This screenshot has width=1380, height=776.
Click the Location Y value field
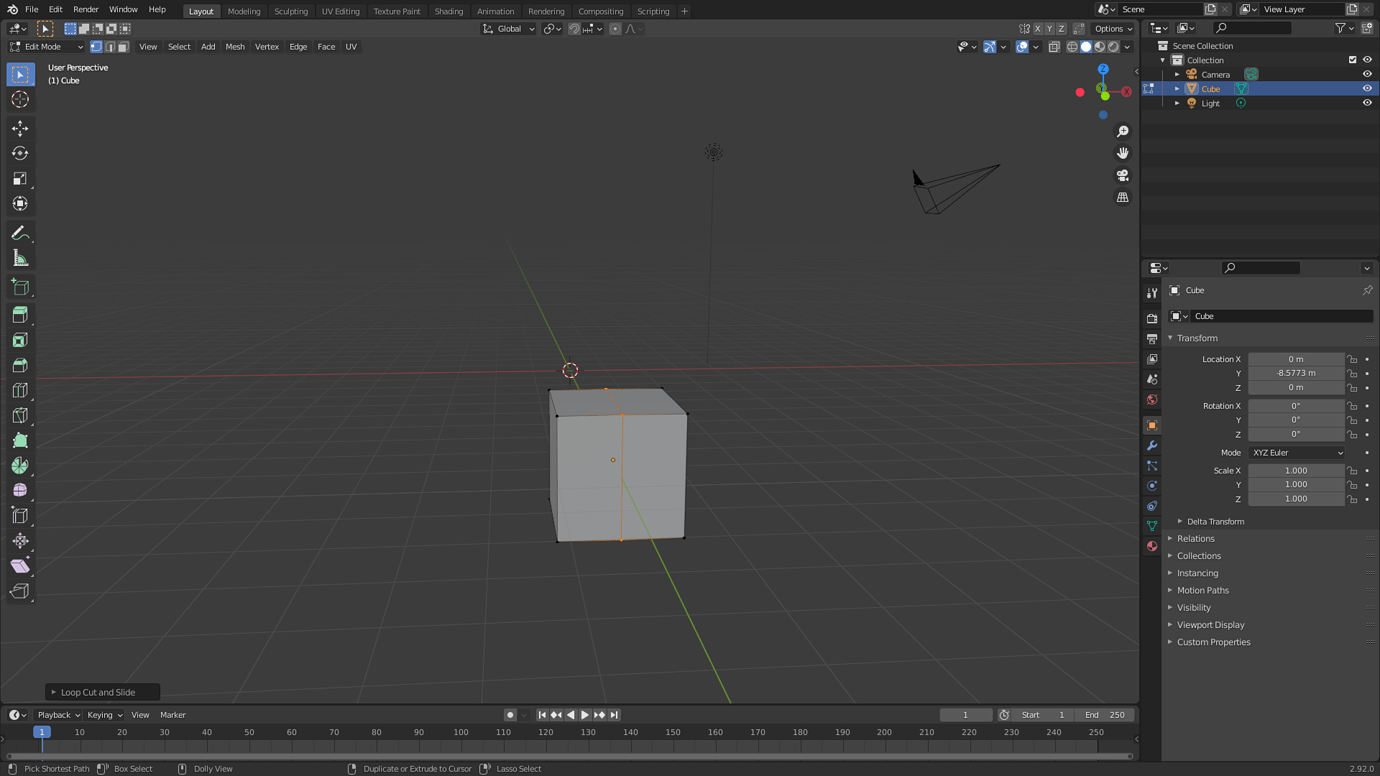pyautogui.click(x=1296, y=373)
